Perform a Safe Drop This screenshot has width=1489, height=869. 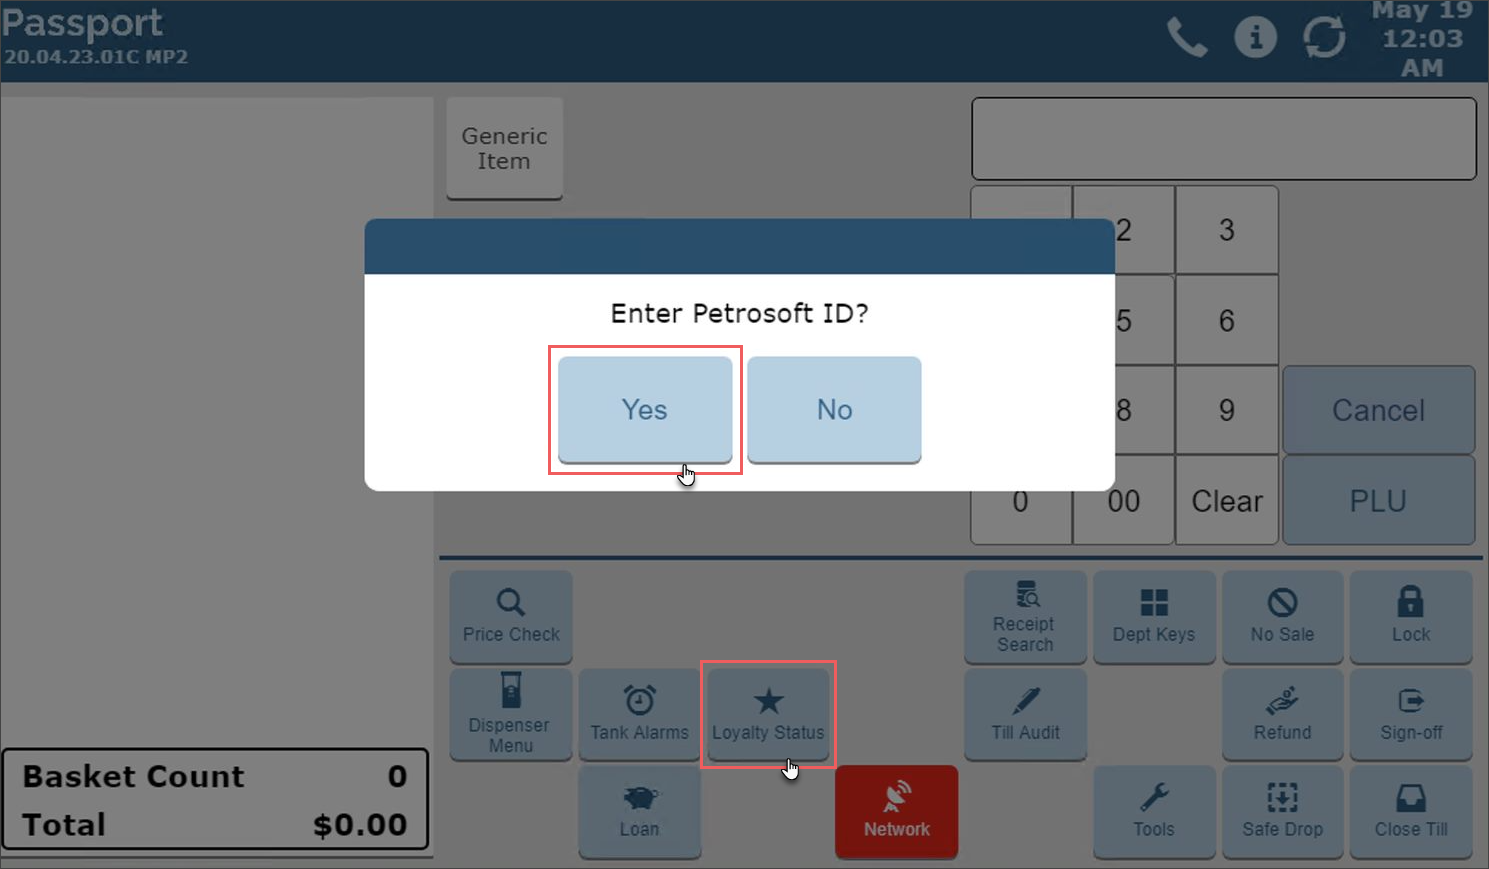coord(1282,811)
